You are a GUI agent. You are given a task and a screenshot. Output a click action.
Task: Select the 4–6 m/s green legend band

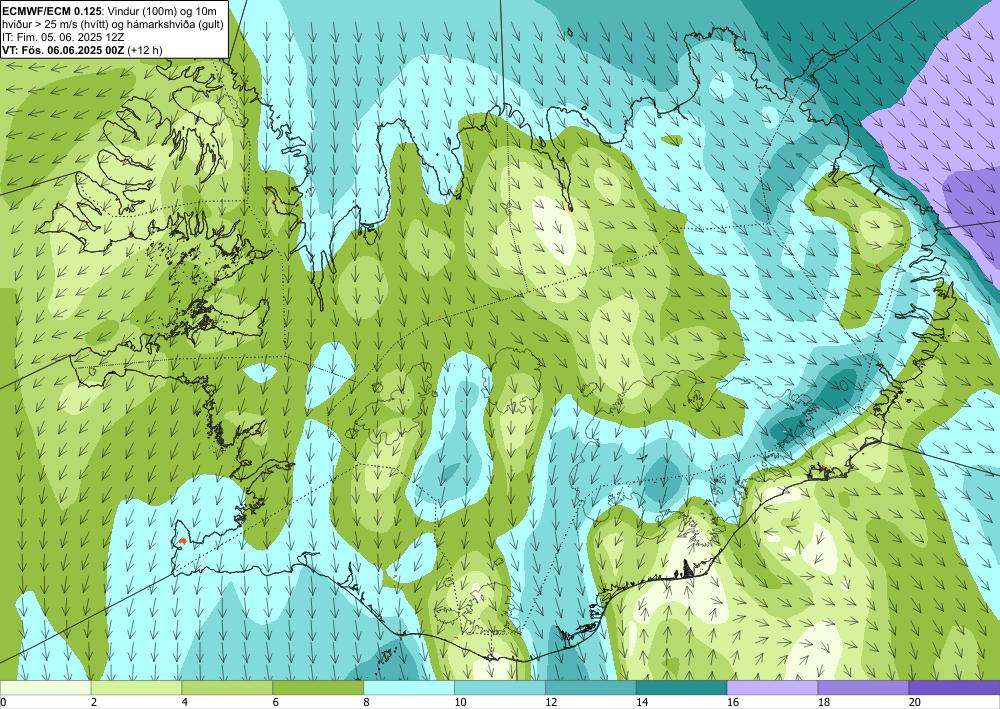pos(227,687)
